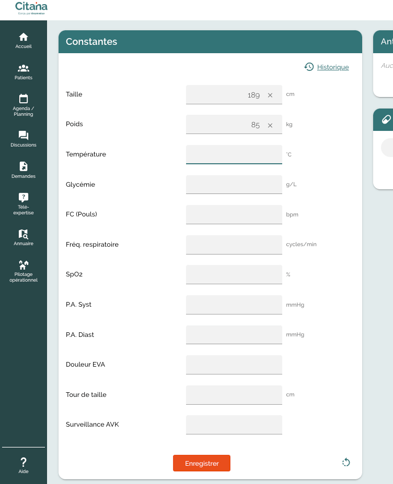Screen dimensions: 393x484
Task: Open Demandes in the sidebar
Action: tap(23, 170)
